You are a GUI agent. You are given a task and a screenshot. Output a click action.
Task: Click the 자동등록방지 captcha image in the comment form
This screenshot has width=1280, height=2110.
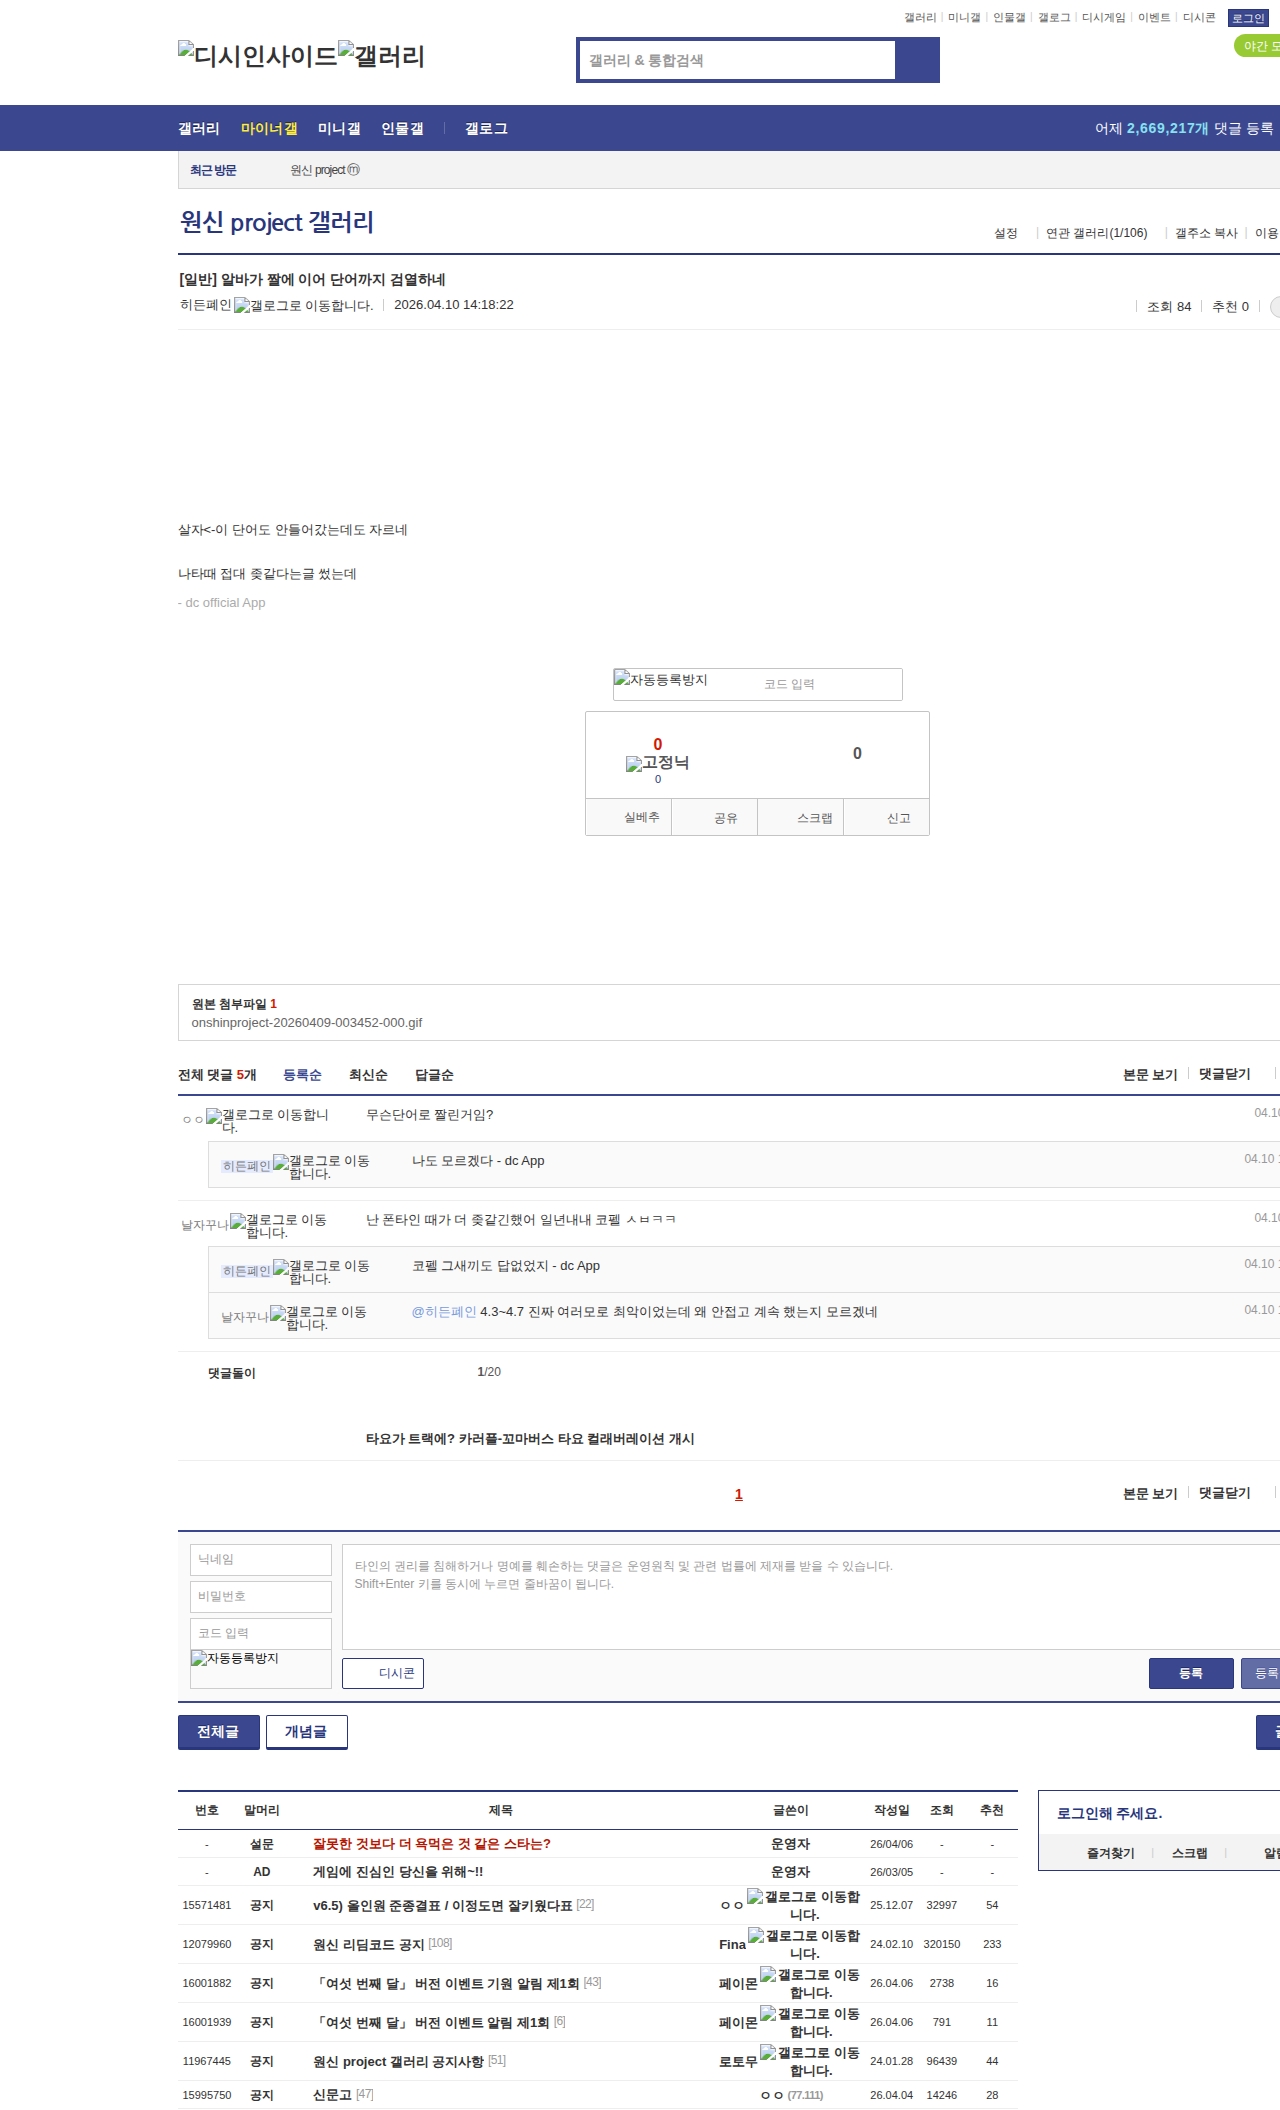235,1658
